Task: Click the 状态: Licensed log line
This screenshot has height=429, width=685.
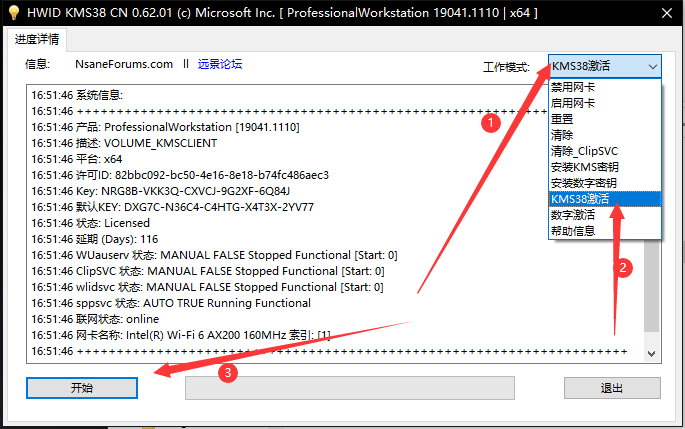Action: coord(90,223)
